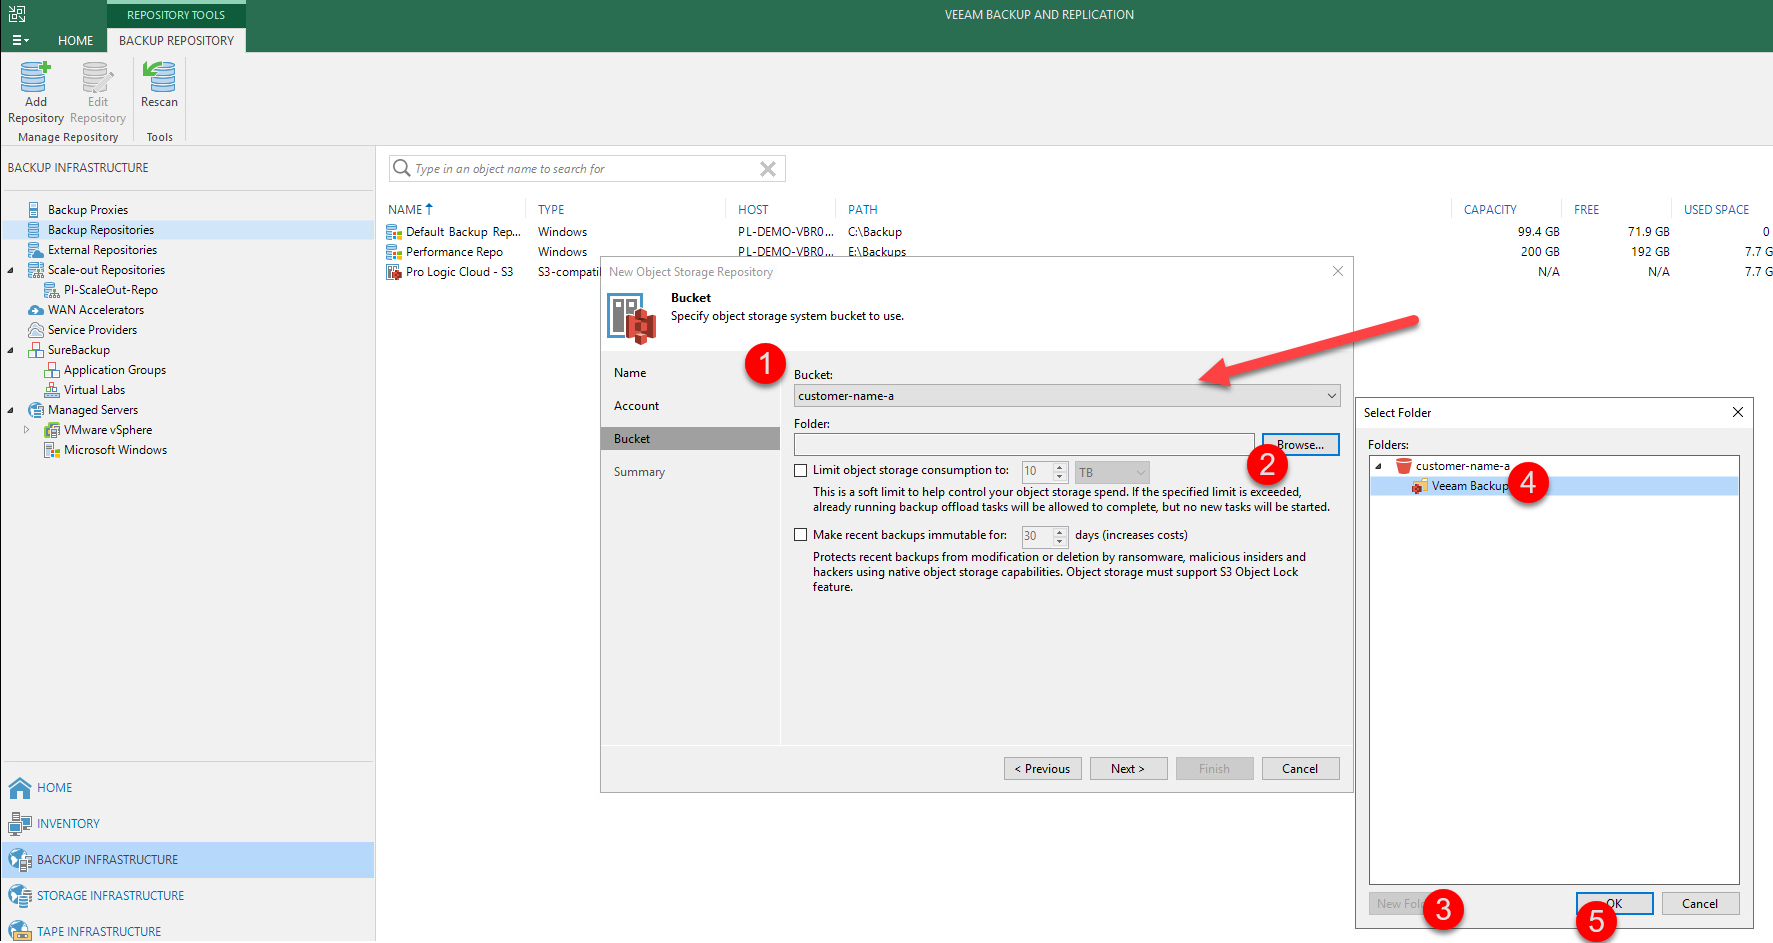Switch to the HOME ribbon tab

pos(75,41)
